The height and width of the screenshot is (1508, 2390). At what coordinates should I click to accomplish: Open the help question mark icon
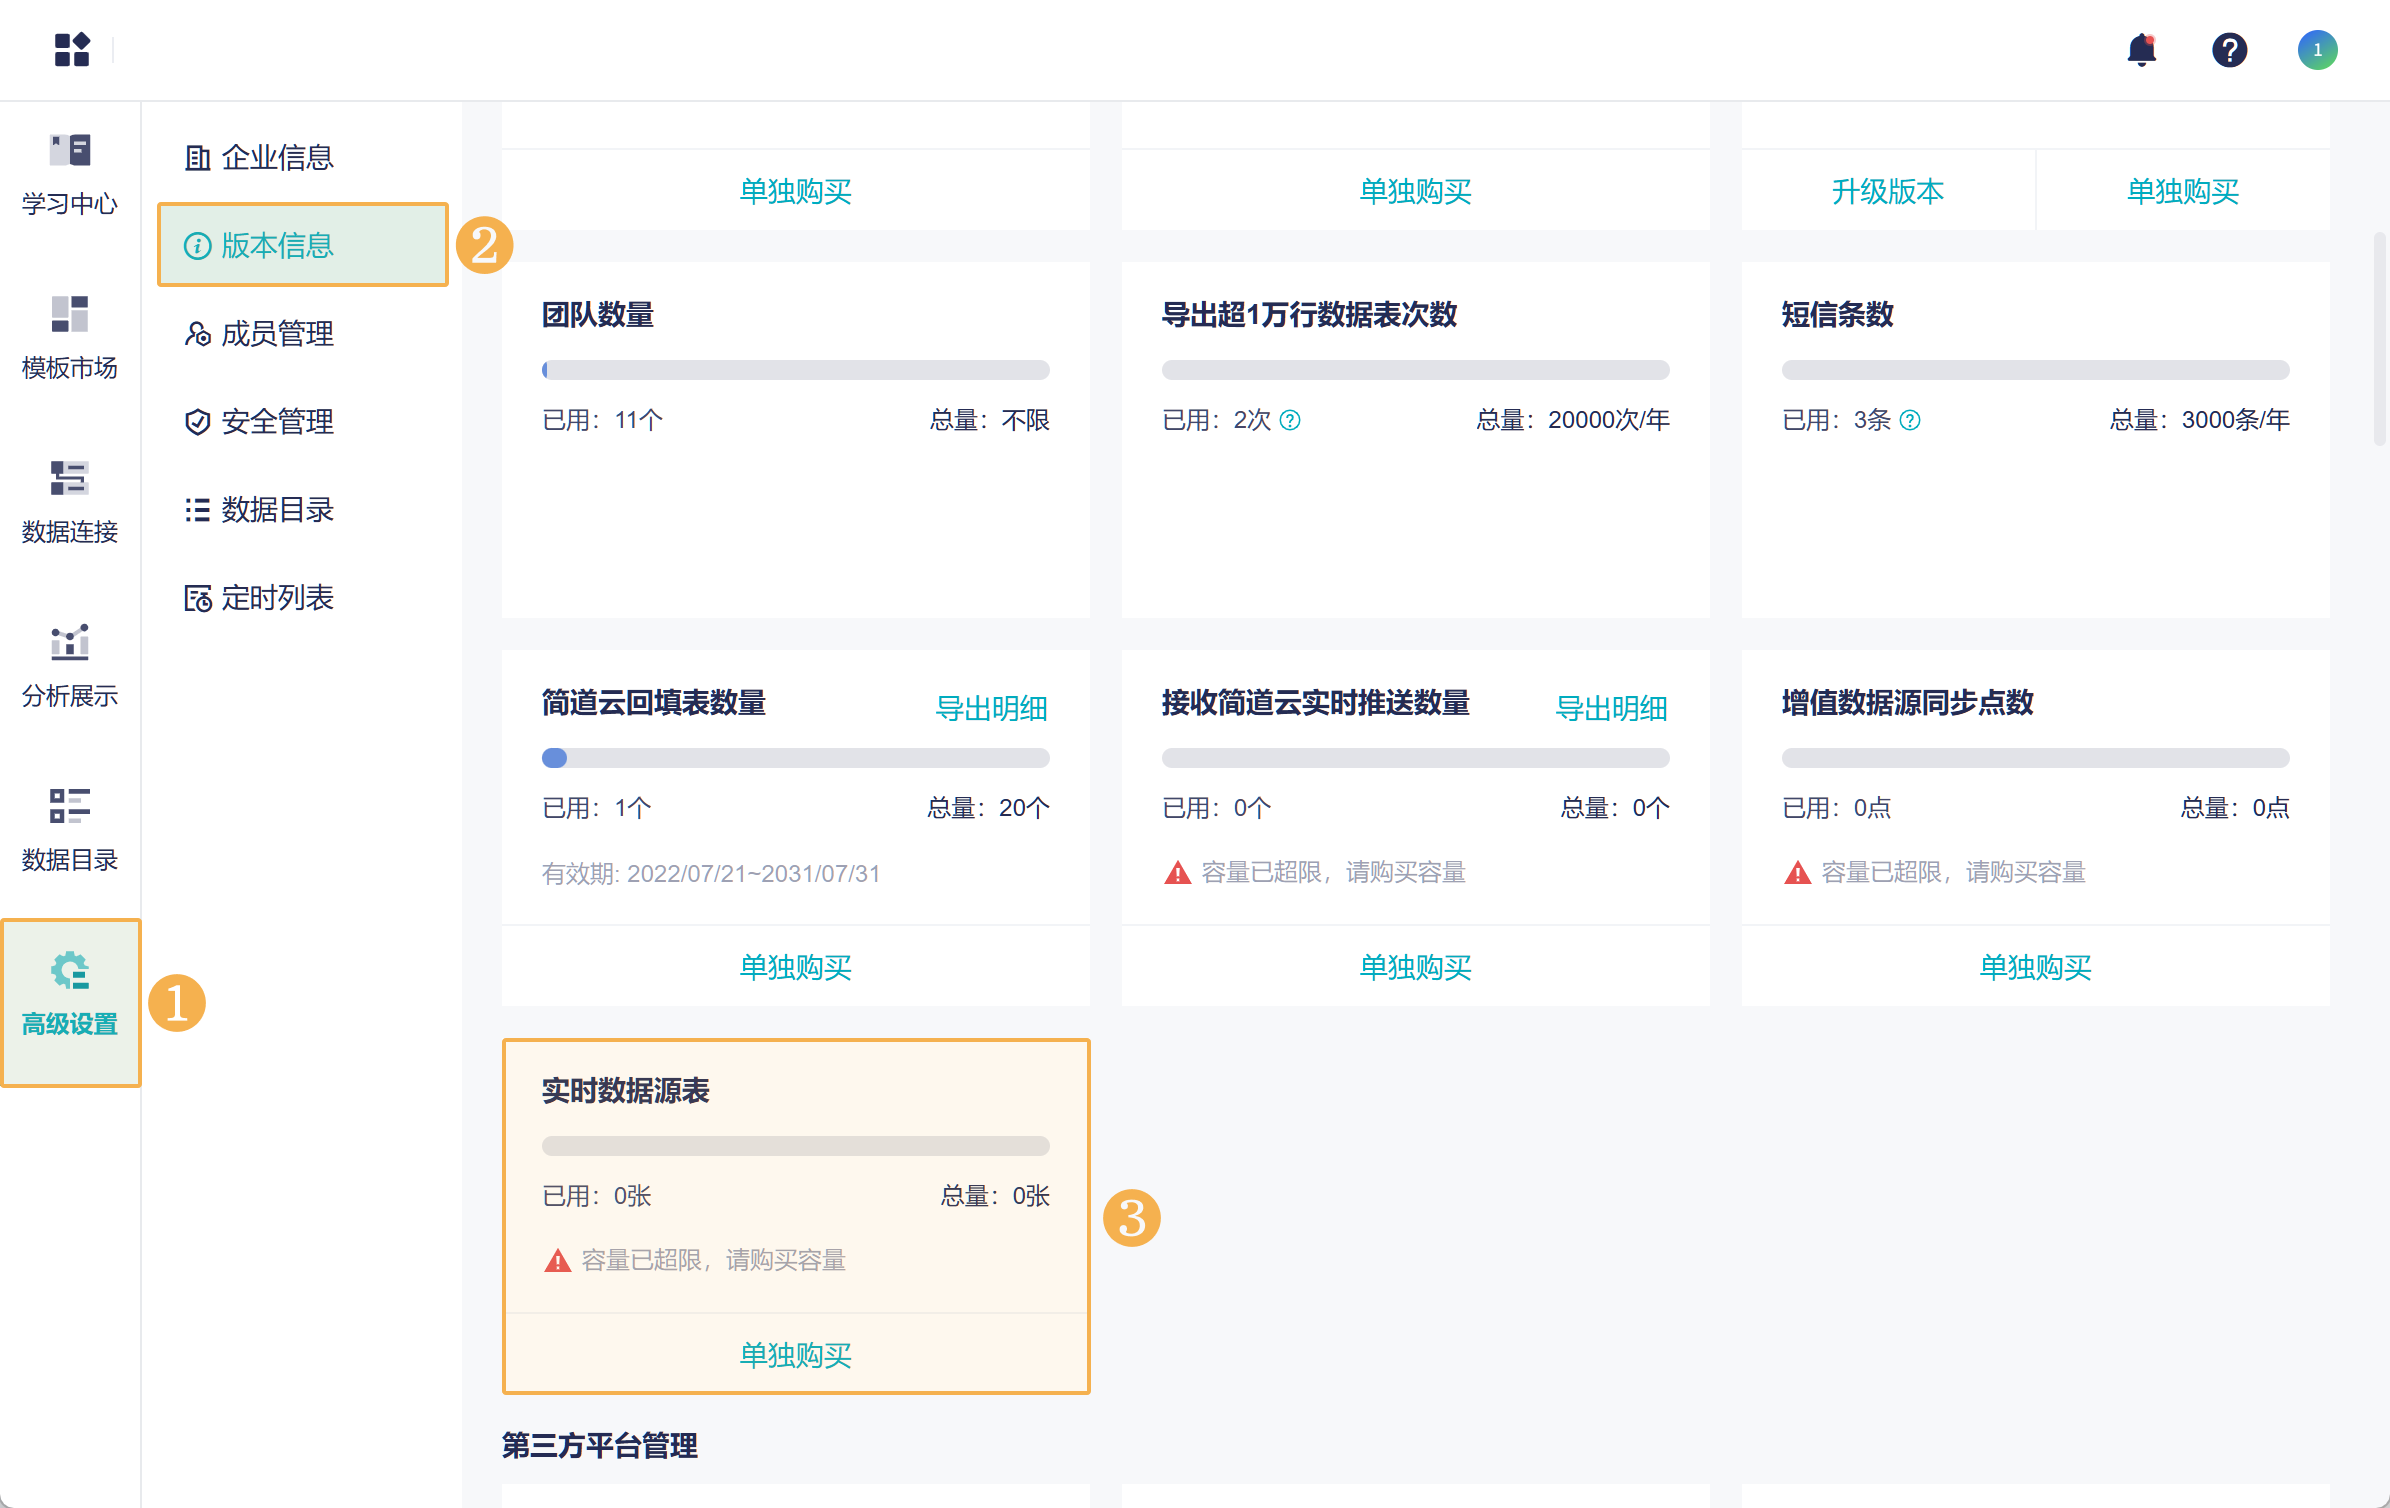coord(2229,49)
